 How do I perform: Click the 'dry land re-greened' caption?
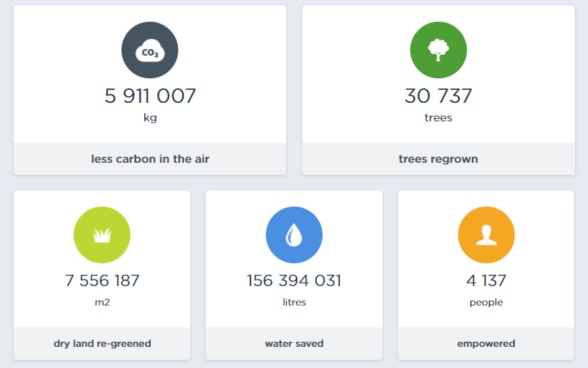(x=102, y=344)
